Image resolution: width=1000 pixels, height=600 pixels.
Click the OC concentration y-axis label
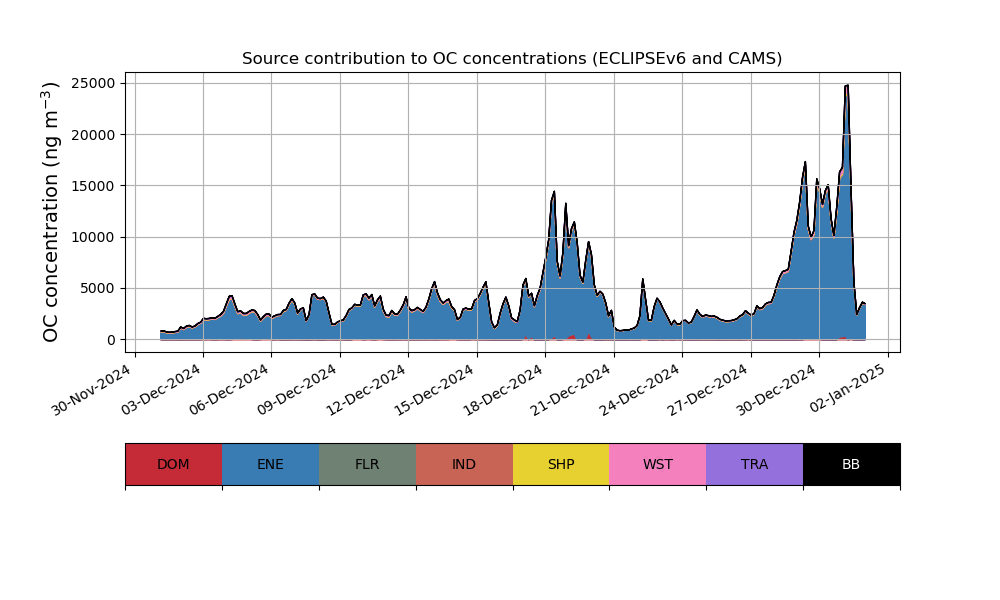click(x=52, y=213)
